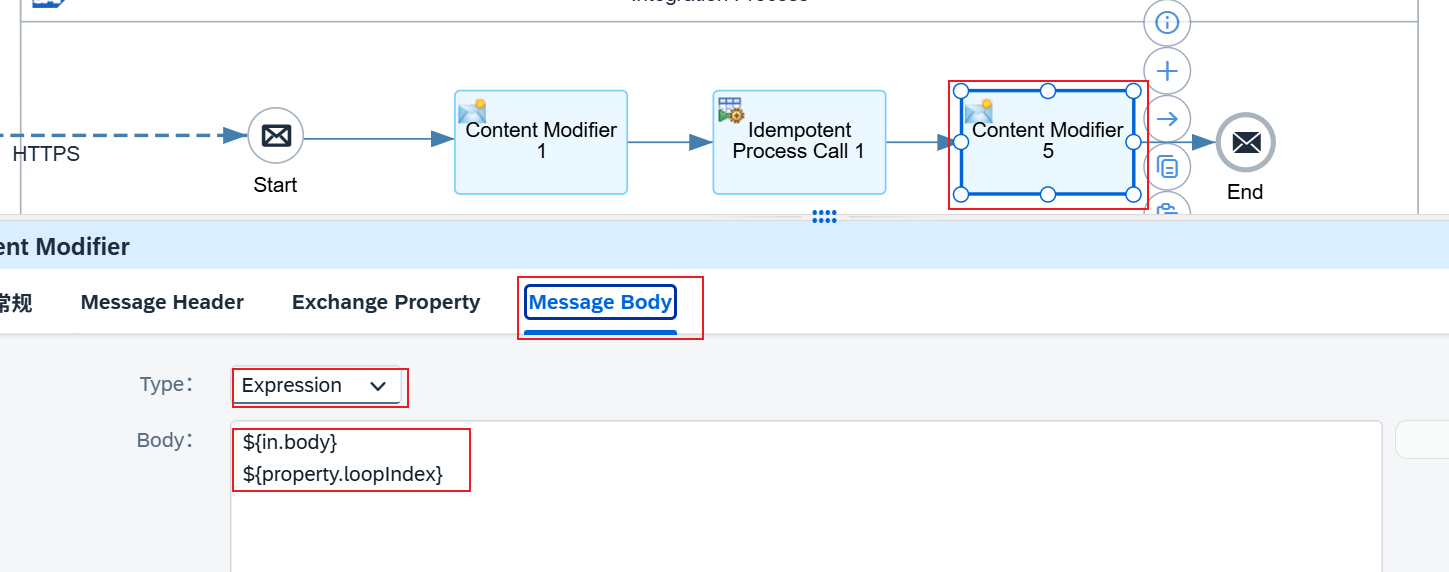This screenshot has height=572, width=1449.
Task: Select the Content Modifier 1 step
Action: 541,142
